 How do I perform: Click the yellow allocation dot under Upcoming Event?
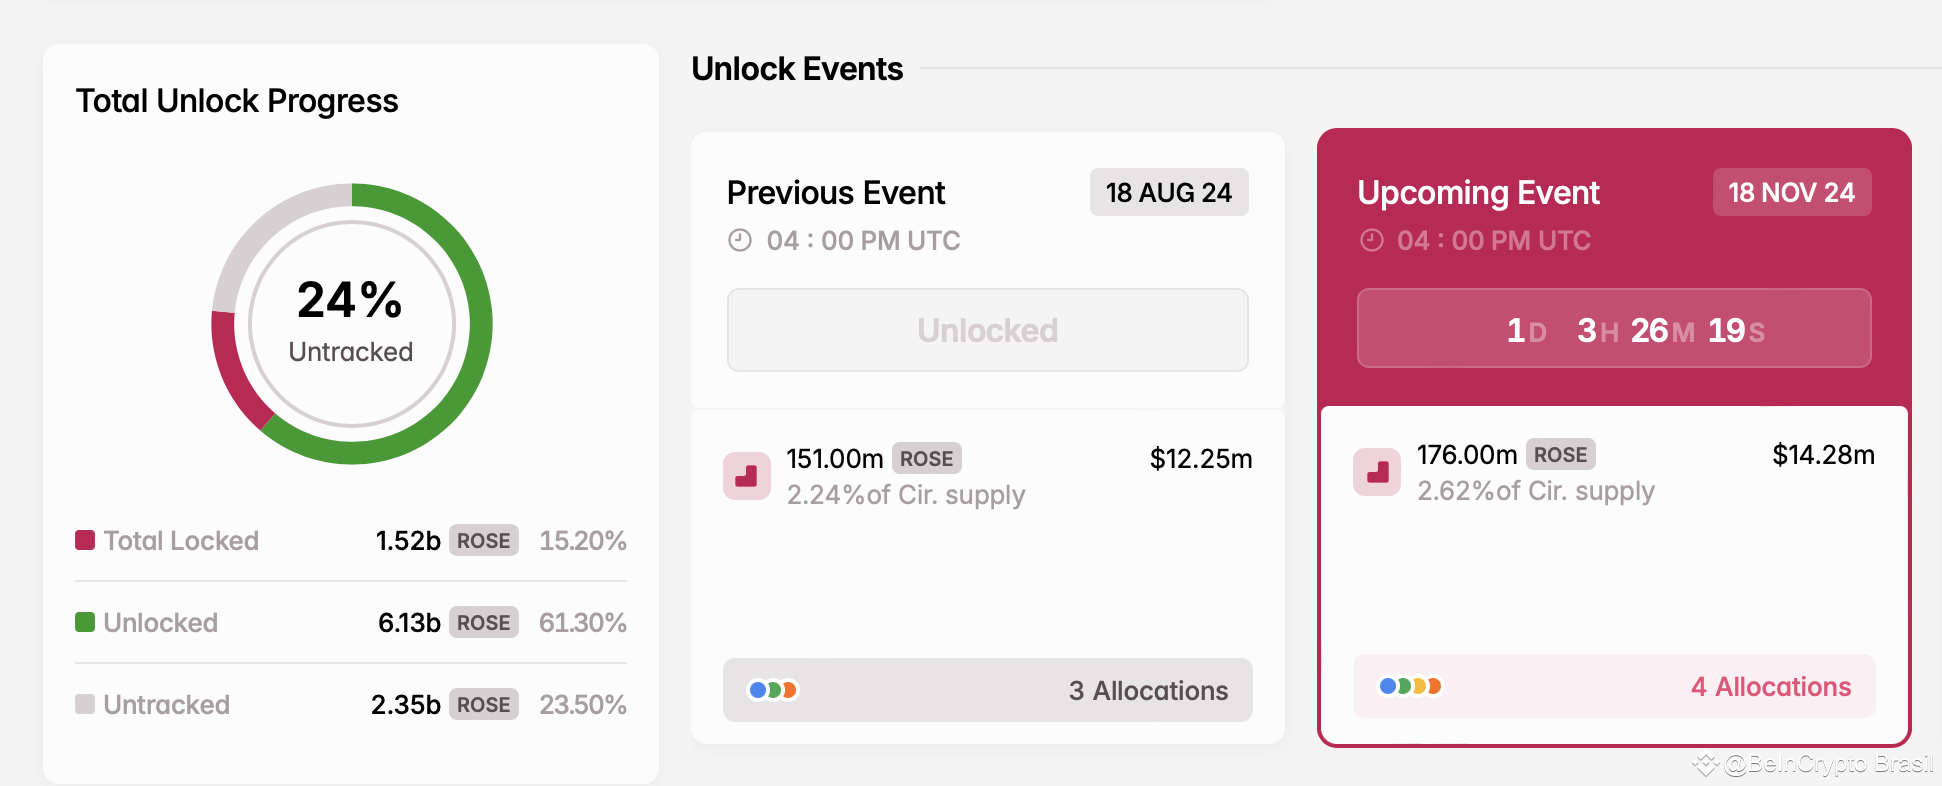pos(1419,686)
